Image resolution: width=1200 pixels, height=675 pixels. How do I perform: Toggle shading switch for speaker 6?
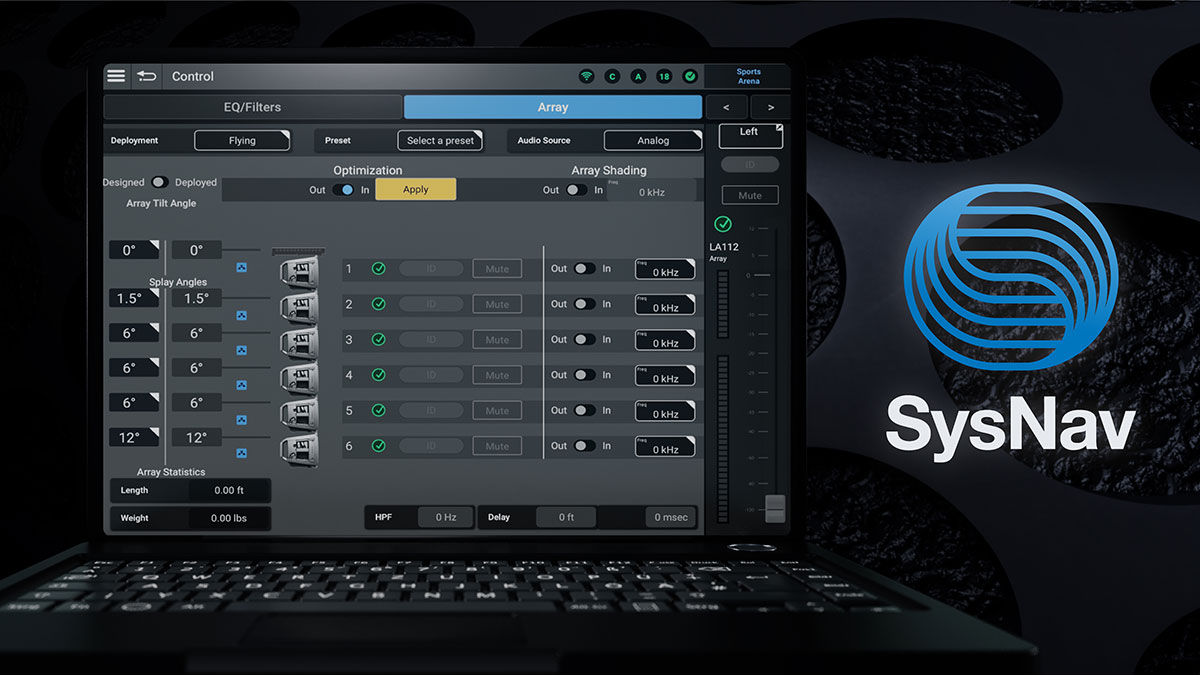584,446
